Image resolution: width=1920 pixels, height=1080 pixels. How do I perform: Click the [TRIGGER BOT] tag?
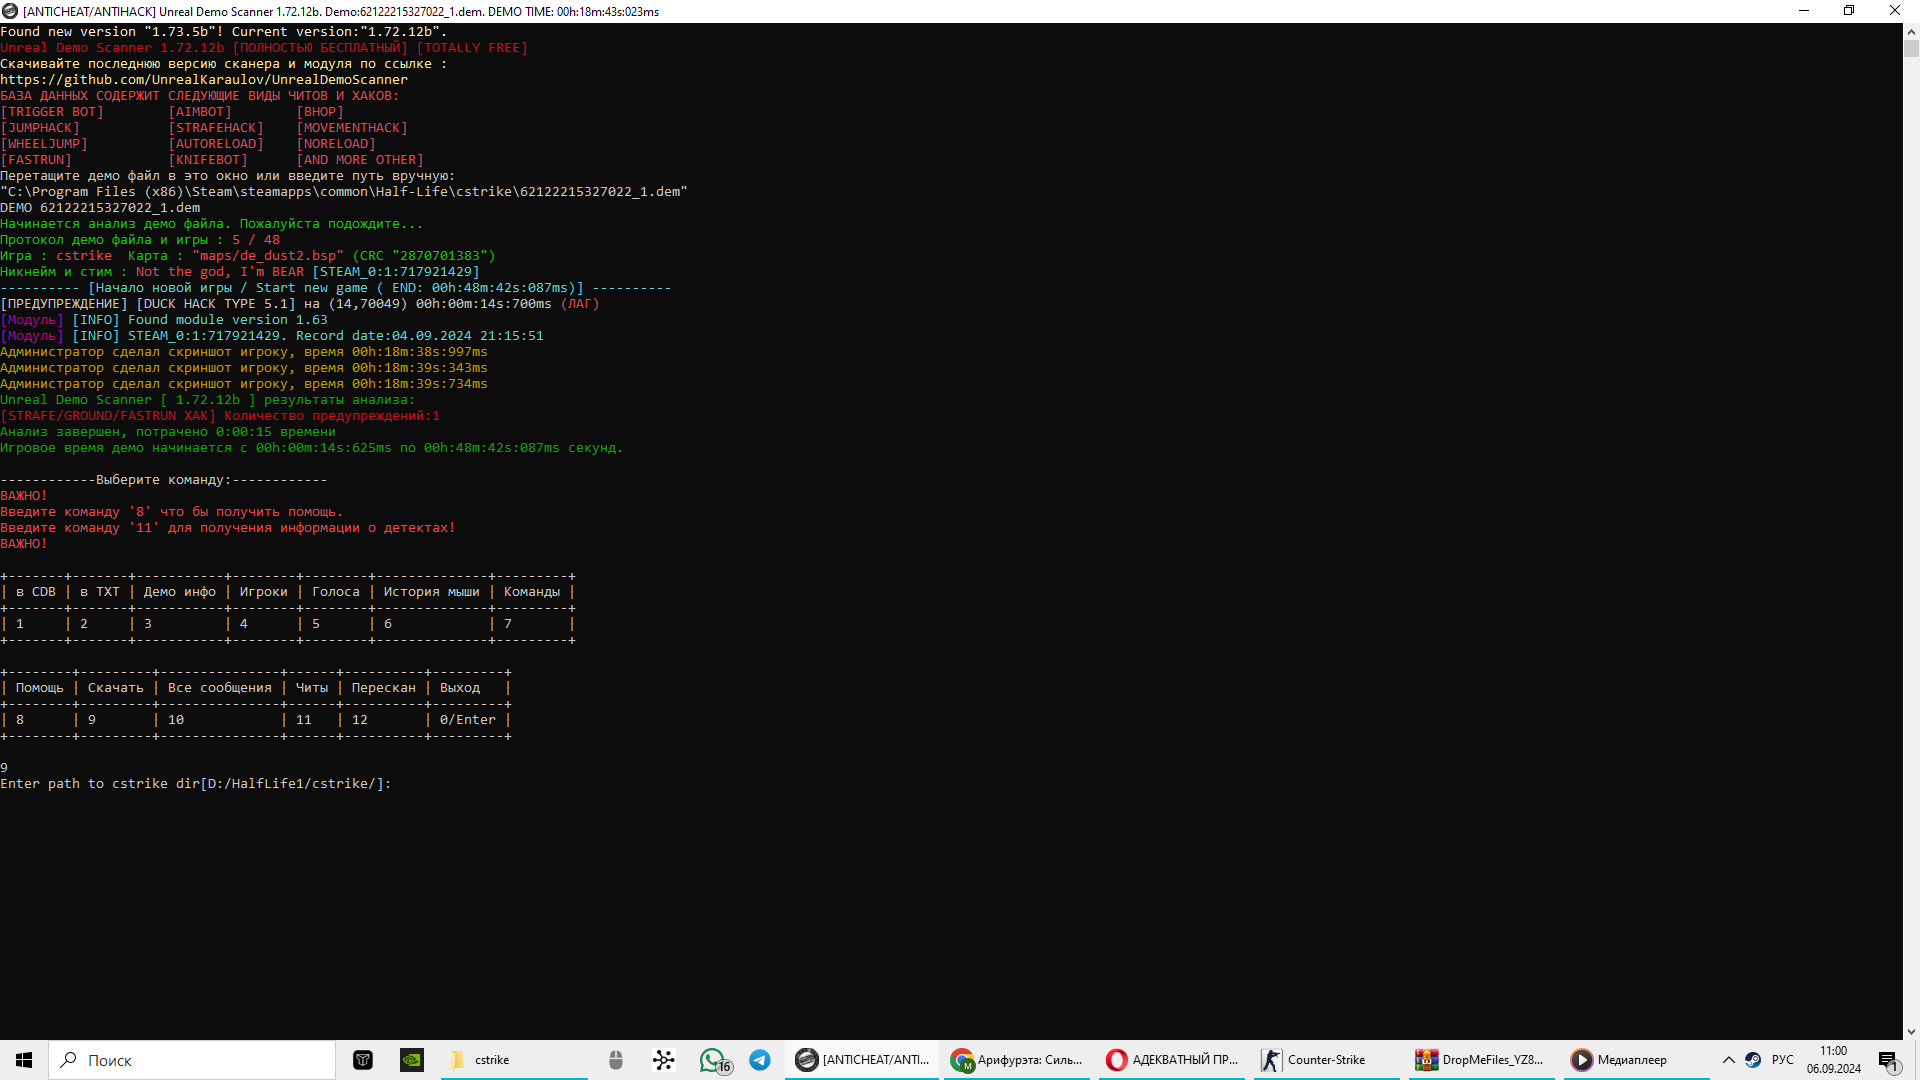pos(52,112)
